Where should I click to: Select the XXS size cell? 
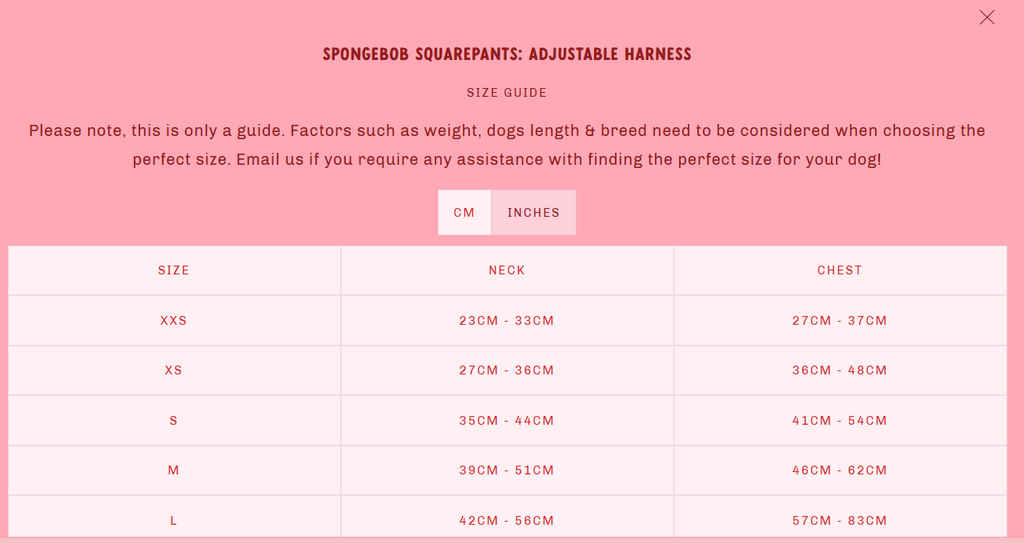(x=174, y=321)
